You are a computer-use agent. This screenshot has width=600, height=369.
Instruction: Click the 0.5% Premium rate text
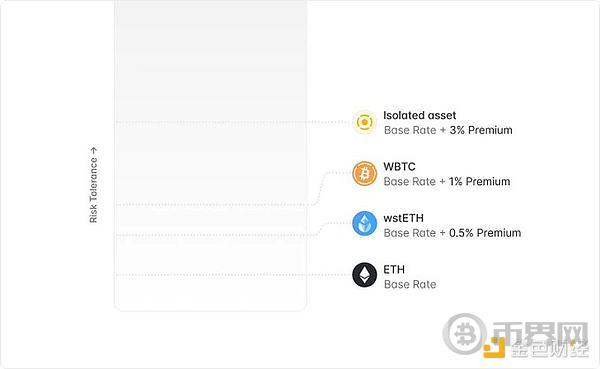485,233
